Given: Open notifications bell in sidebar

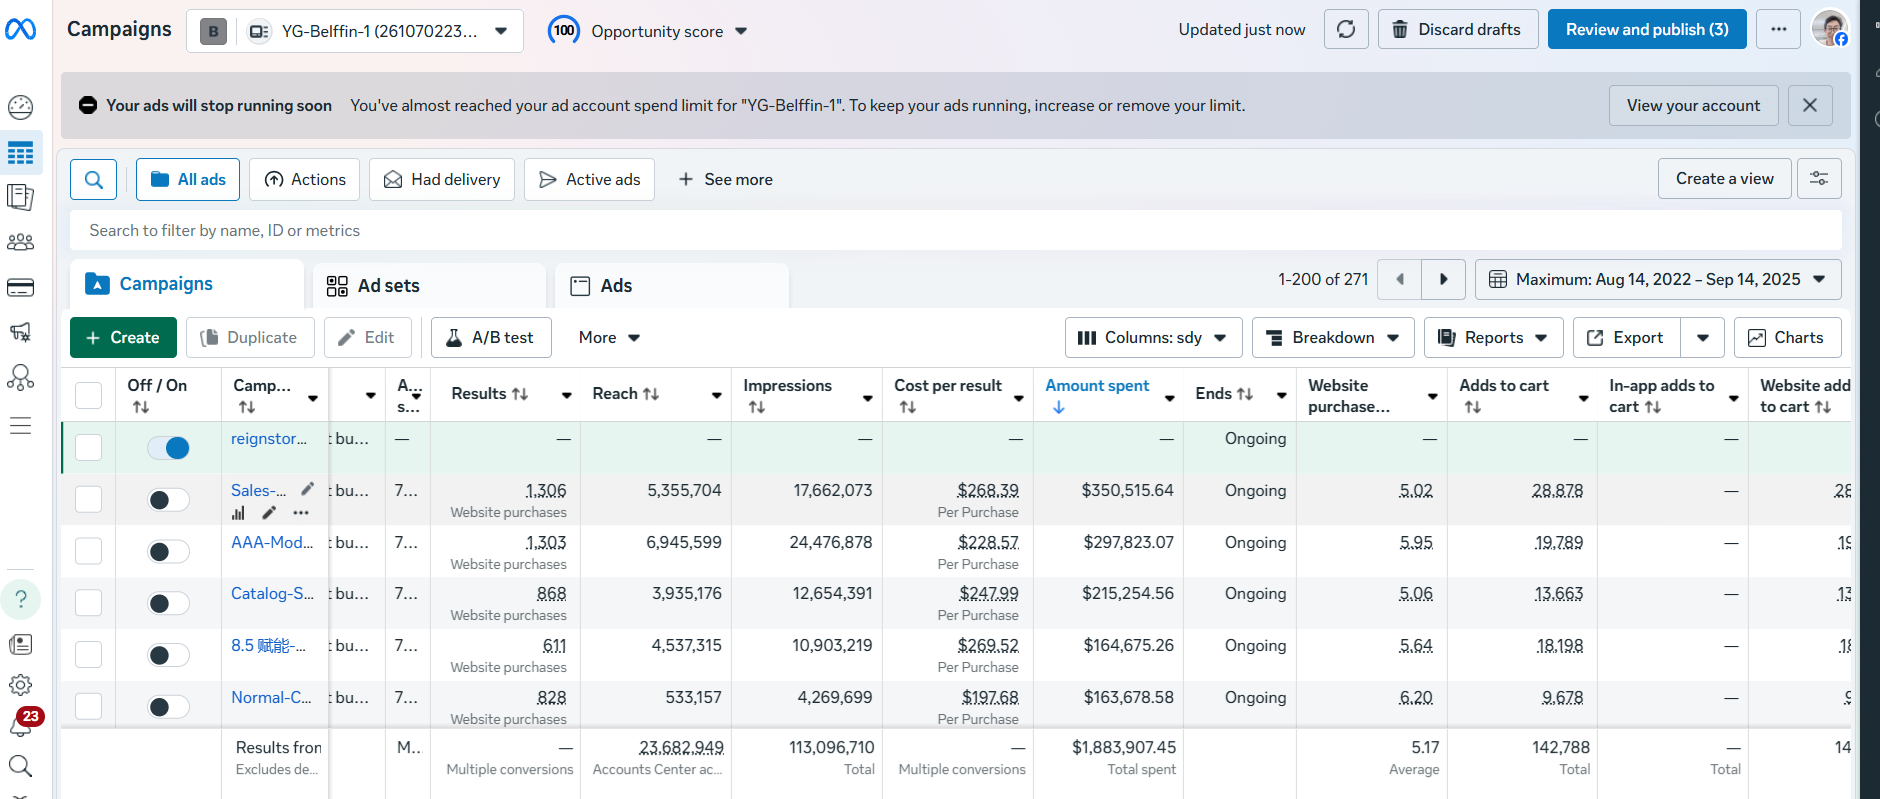Looking at the screenshot, I should tap(20, 725).
